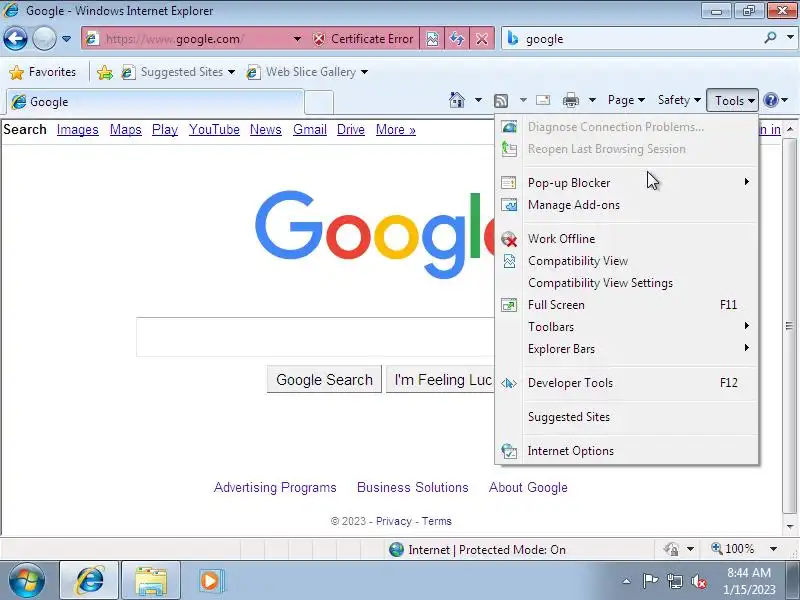
Task: Open Internet Options
Action: point(627,451)
